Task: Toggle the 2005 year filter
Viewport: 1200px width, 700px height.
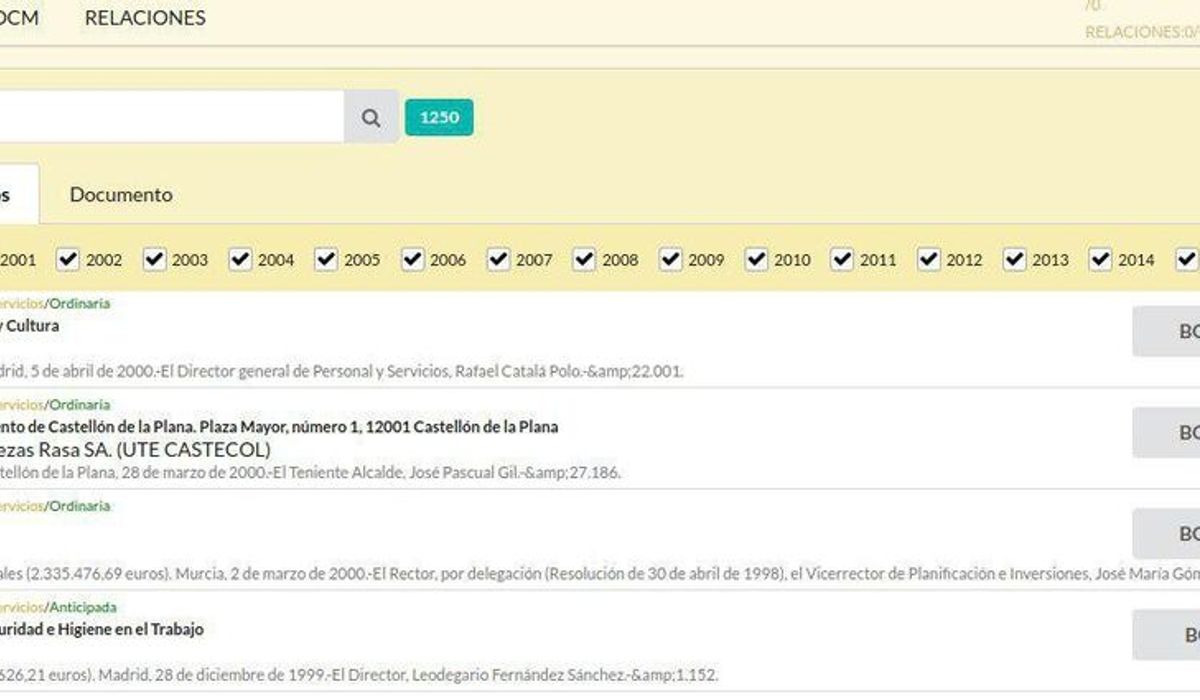Action: click(x=326, y=259)
